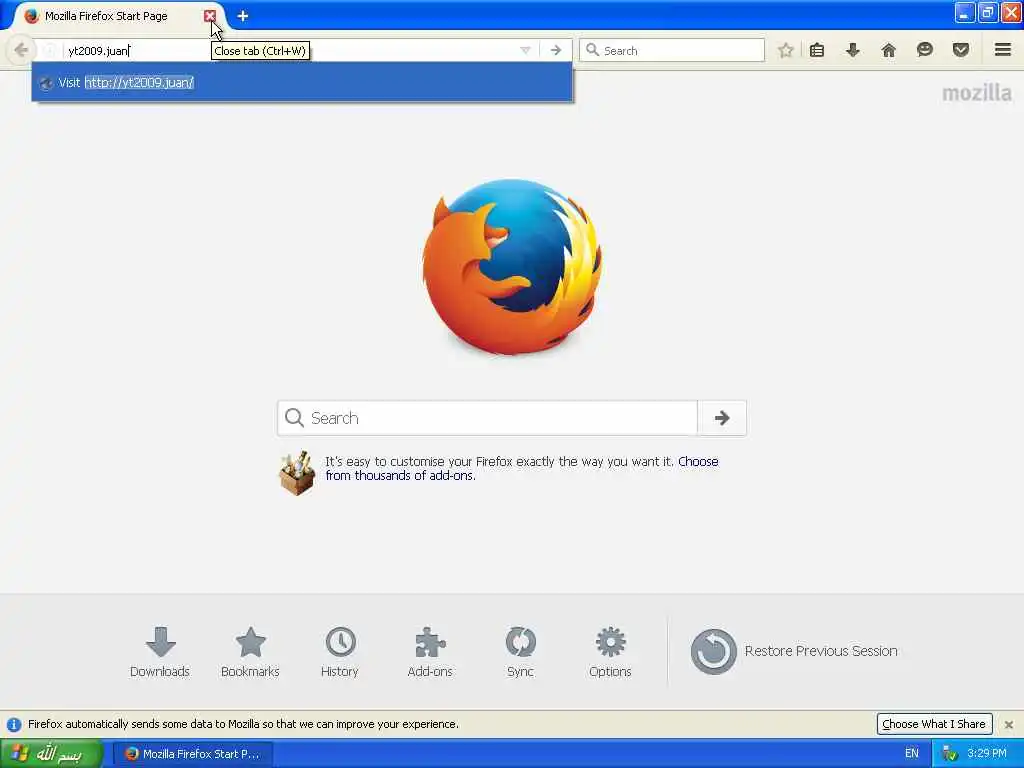1024x768 pixels.
Task: Click Restore Previous Session
Action: [794, 651]
